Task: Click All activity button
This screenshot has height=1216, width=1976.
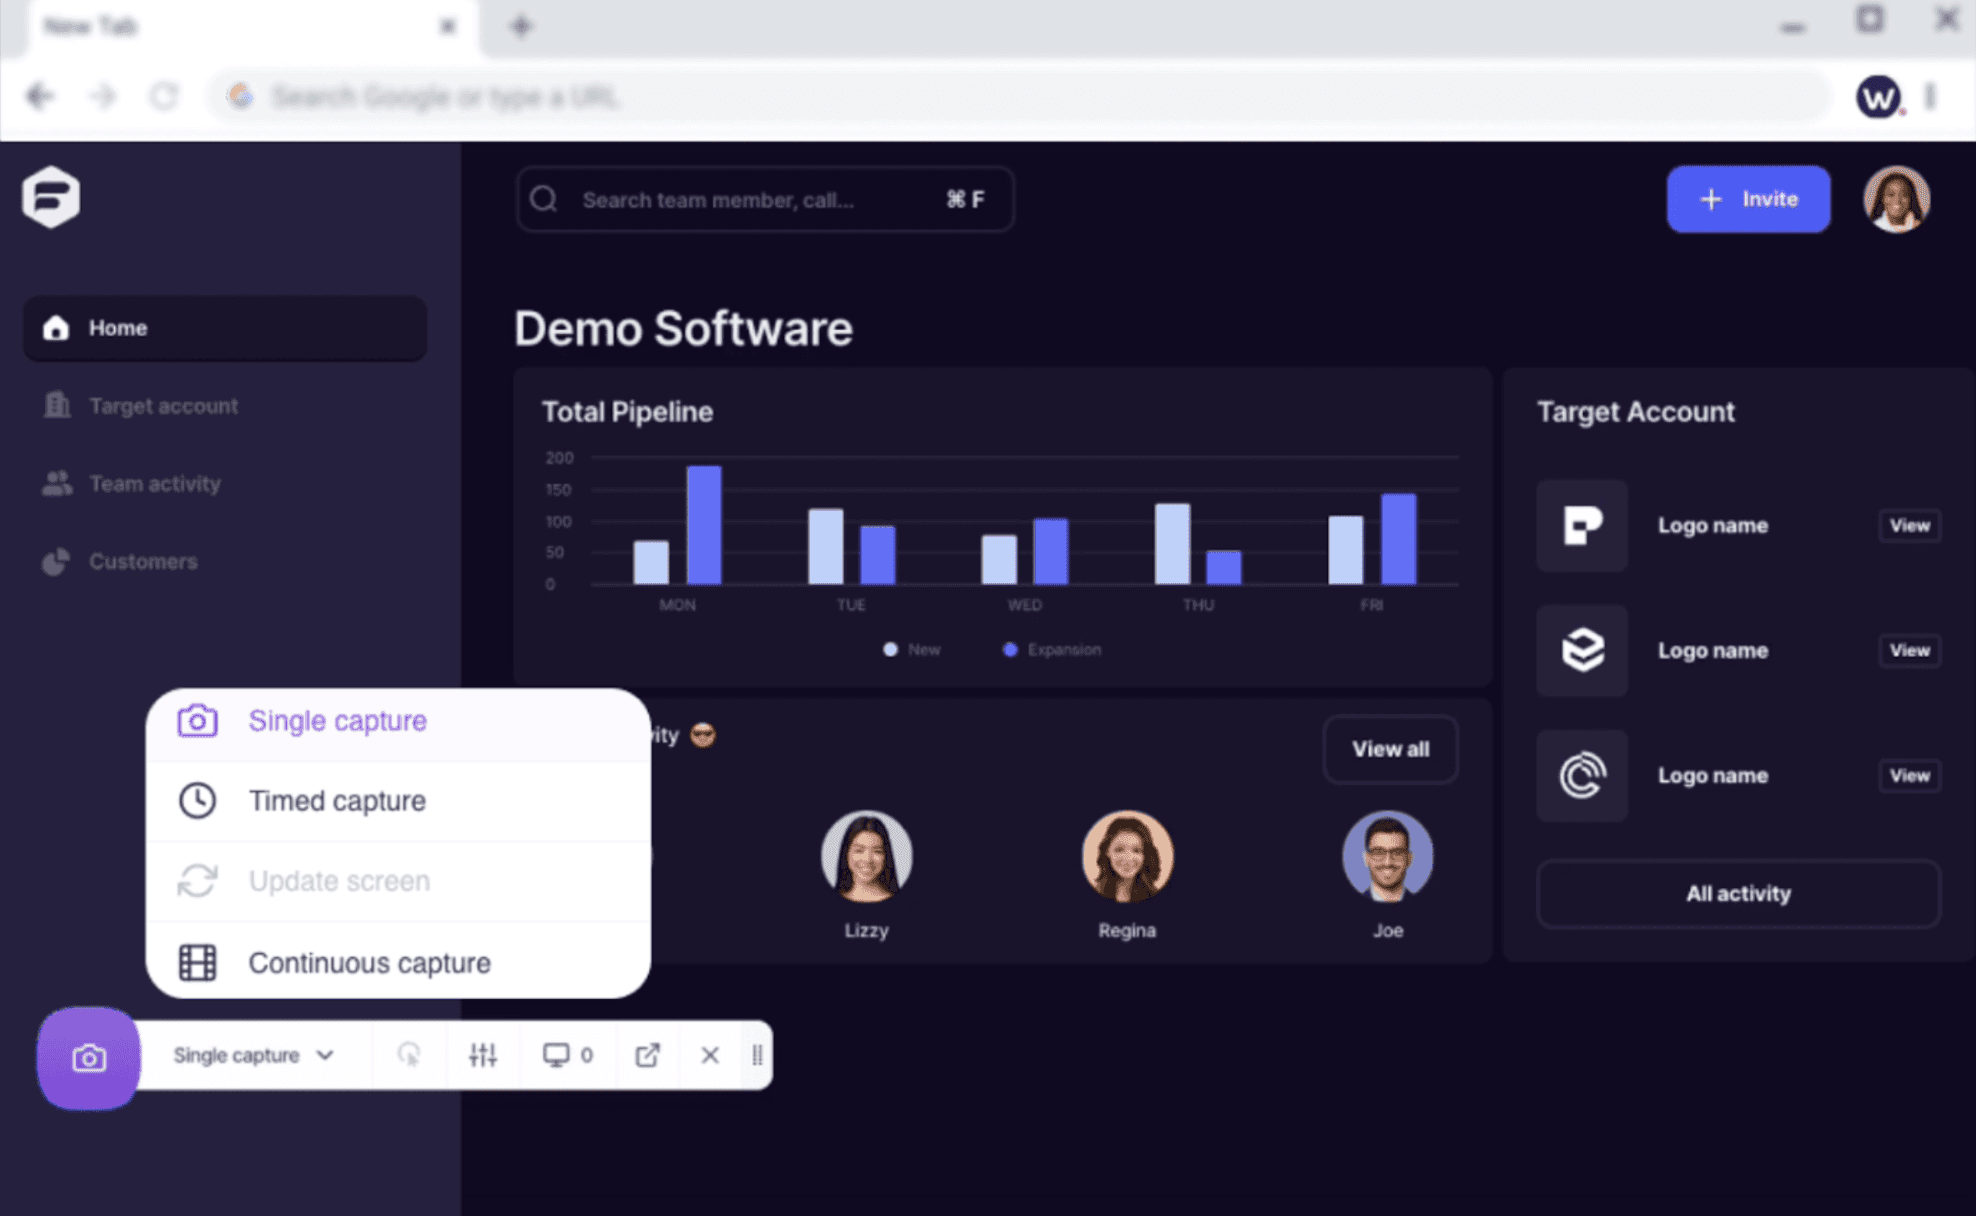Action: click(x=1737, y=894)
